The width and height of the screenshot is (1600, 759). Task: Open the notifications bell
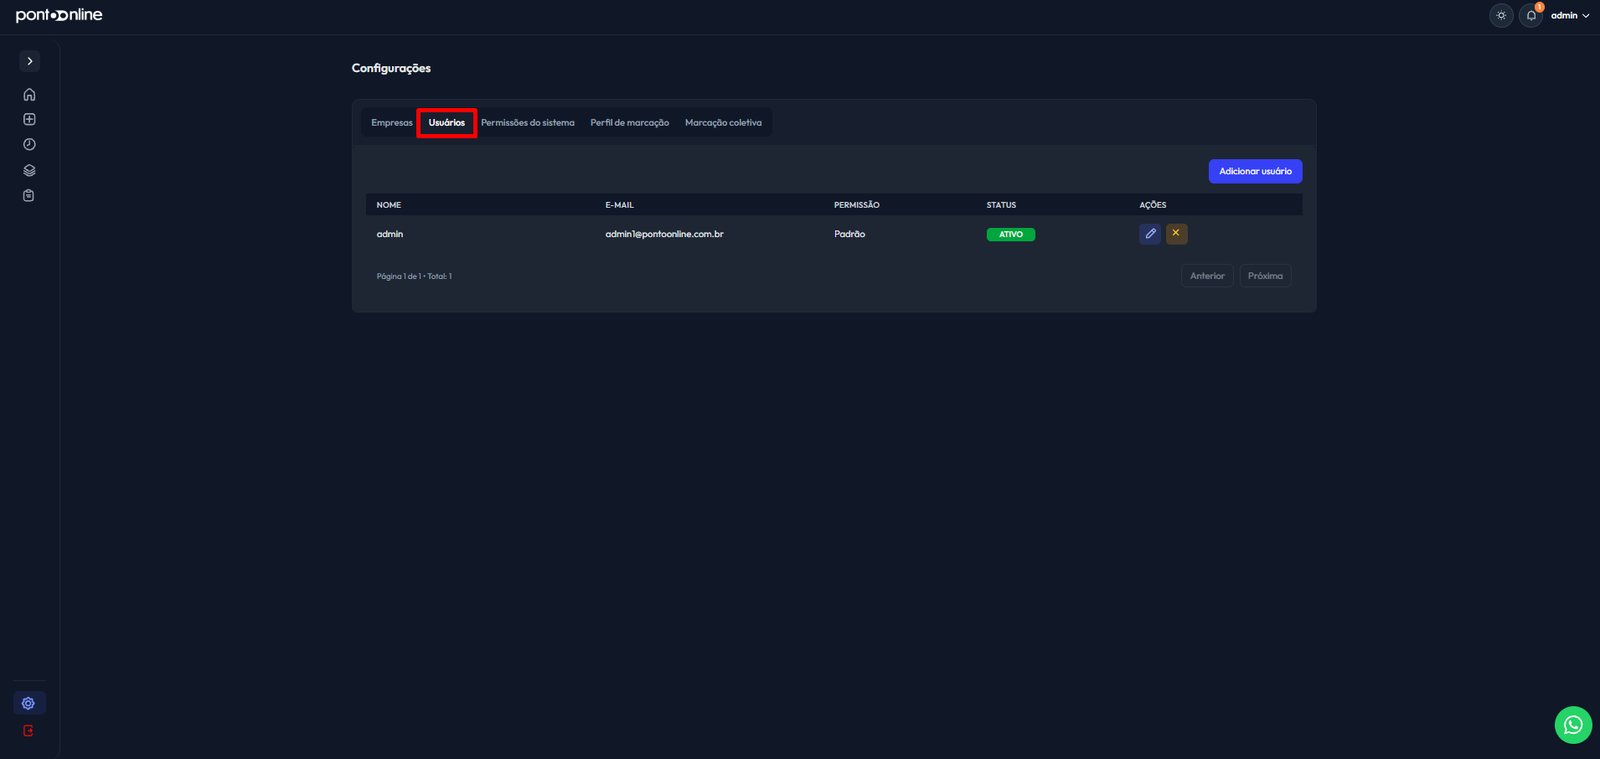tap(1531, 15)
